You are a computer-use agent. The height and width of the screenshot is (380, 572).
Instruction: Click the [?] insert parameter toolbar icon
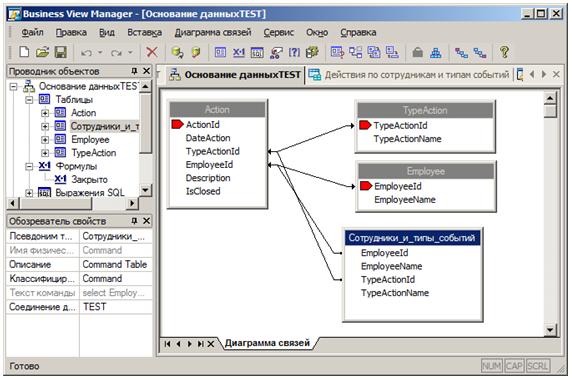[294, 52]
